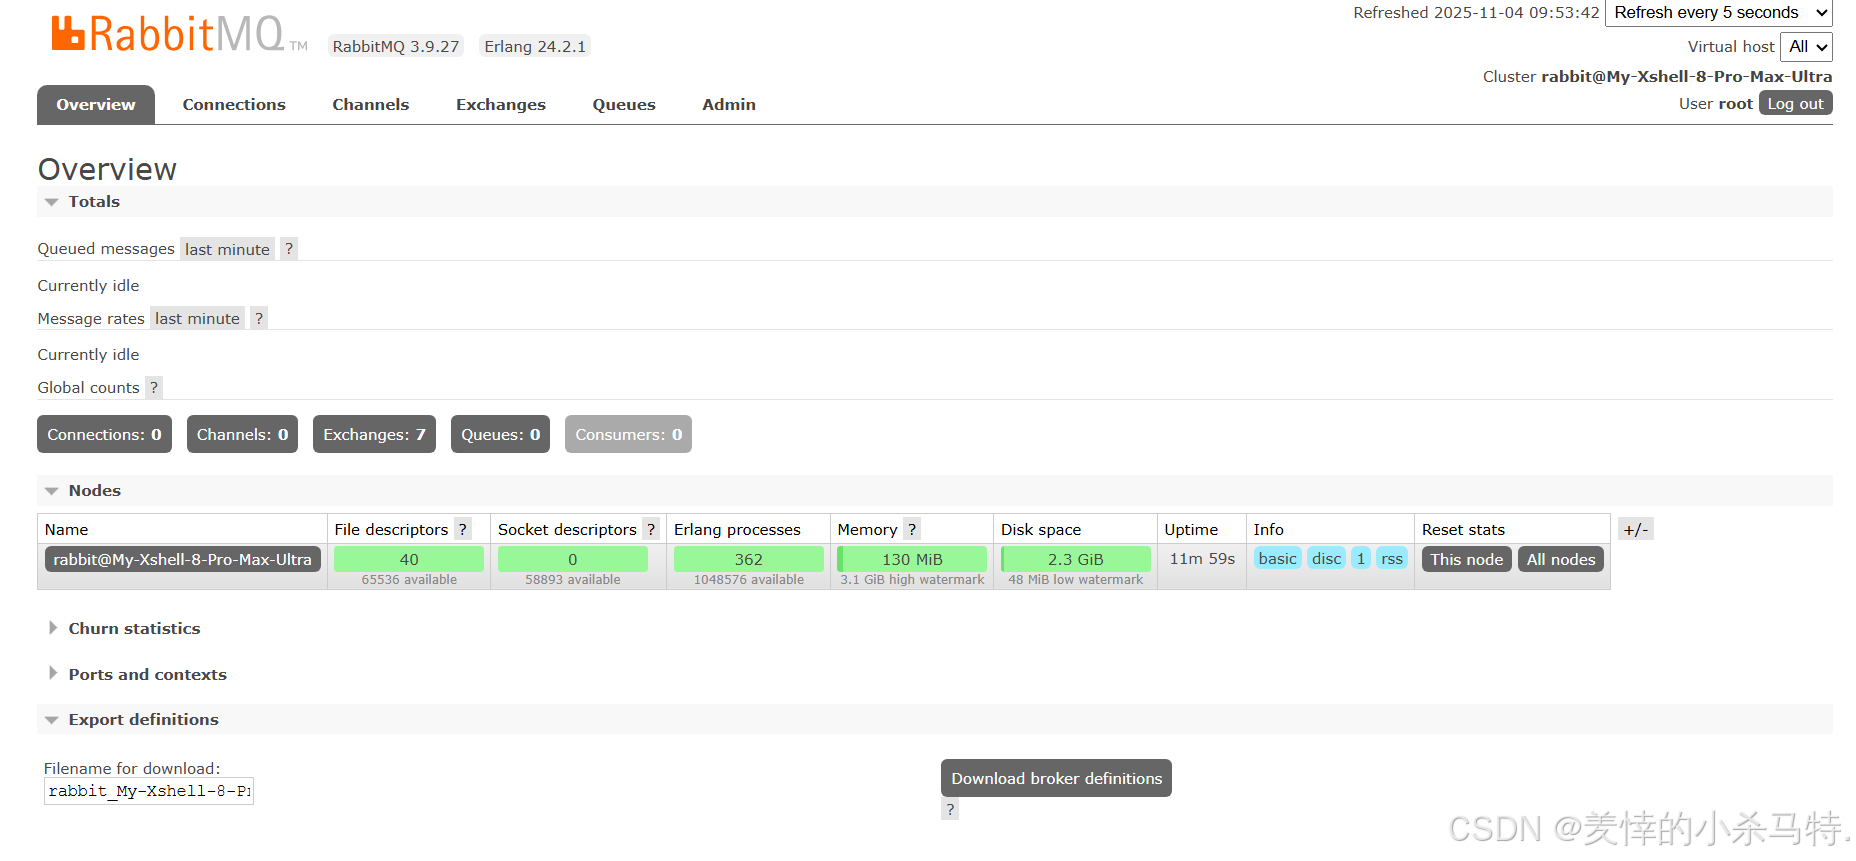Click Download broker definitions button
The width and height of the screenshot is (1856, 861).
click(1056, 779)
